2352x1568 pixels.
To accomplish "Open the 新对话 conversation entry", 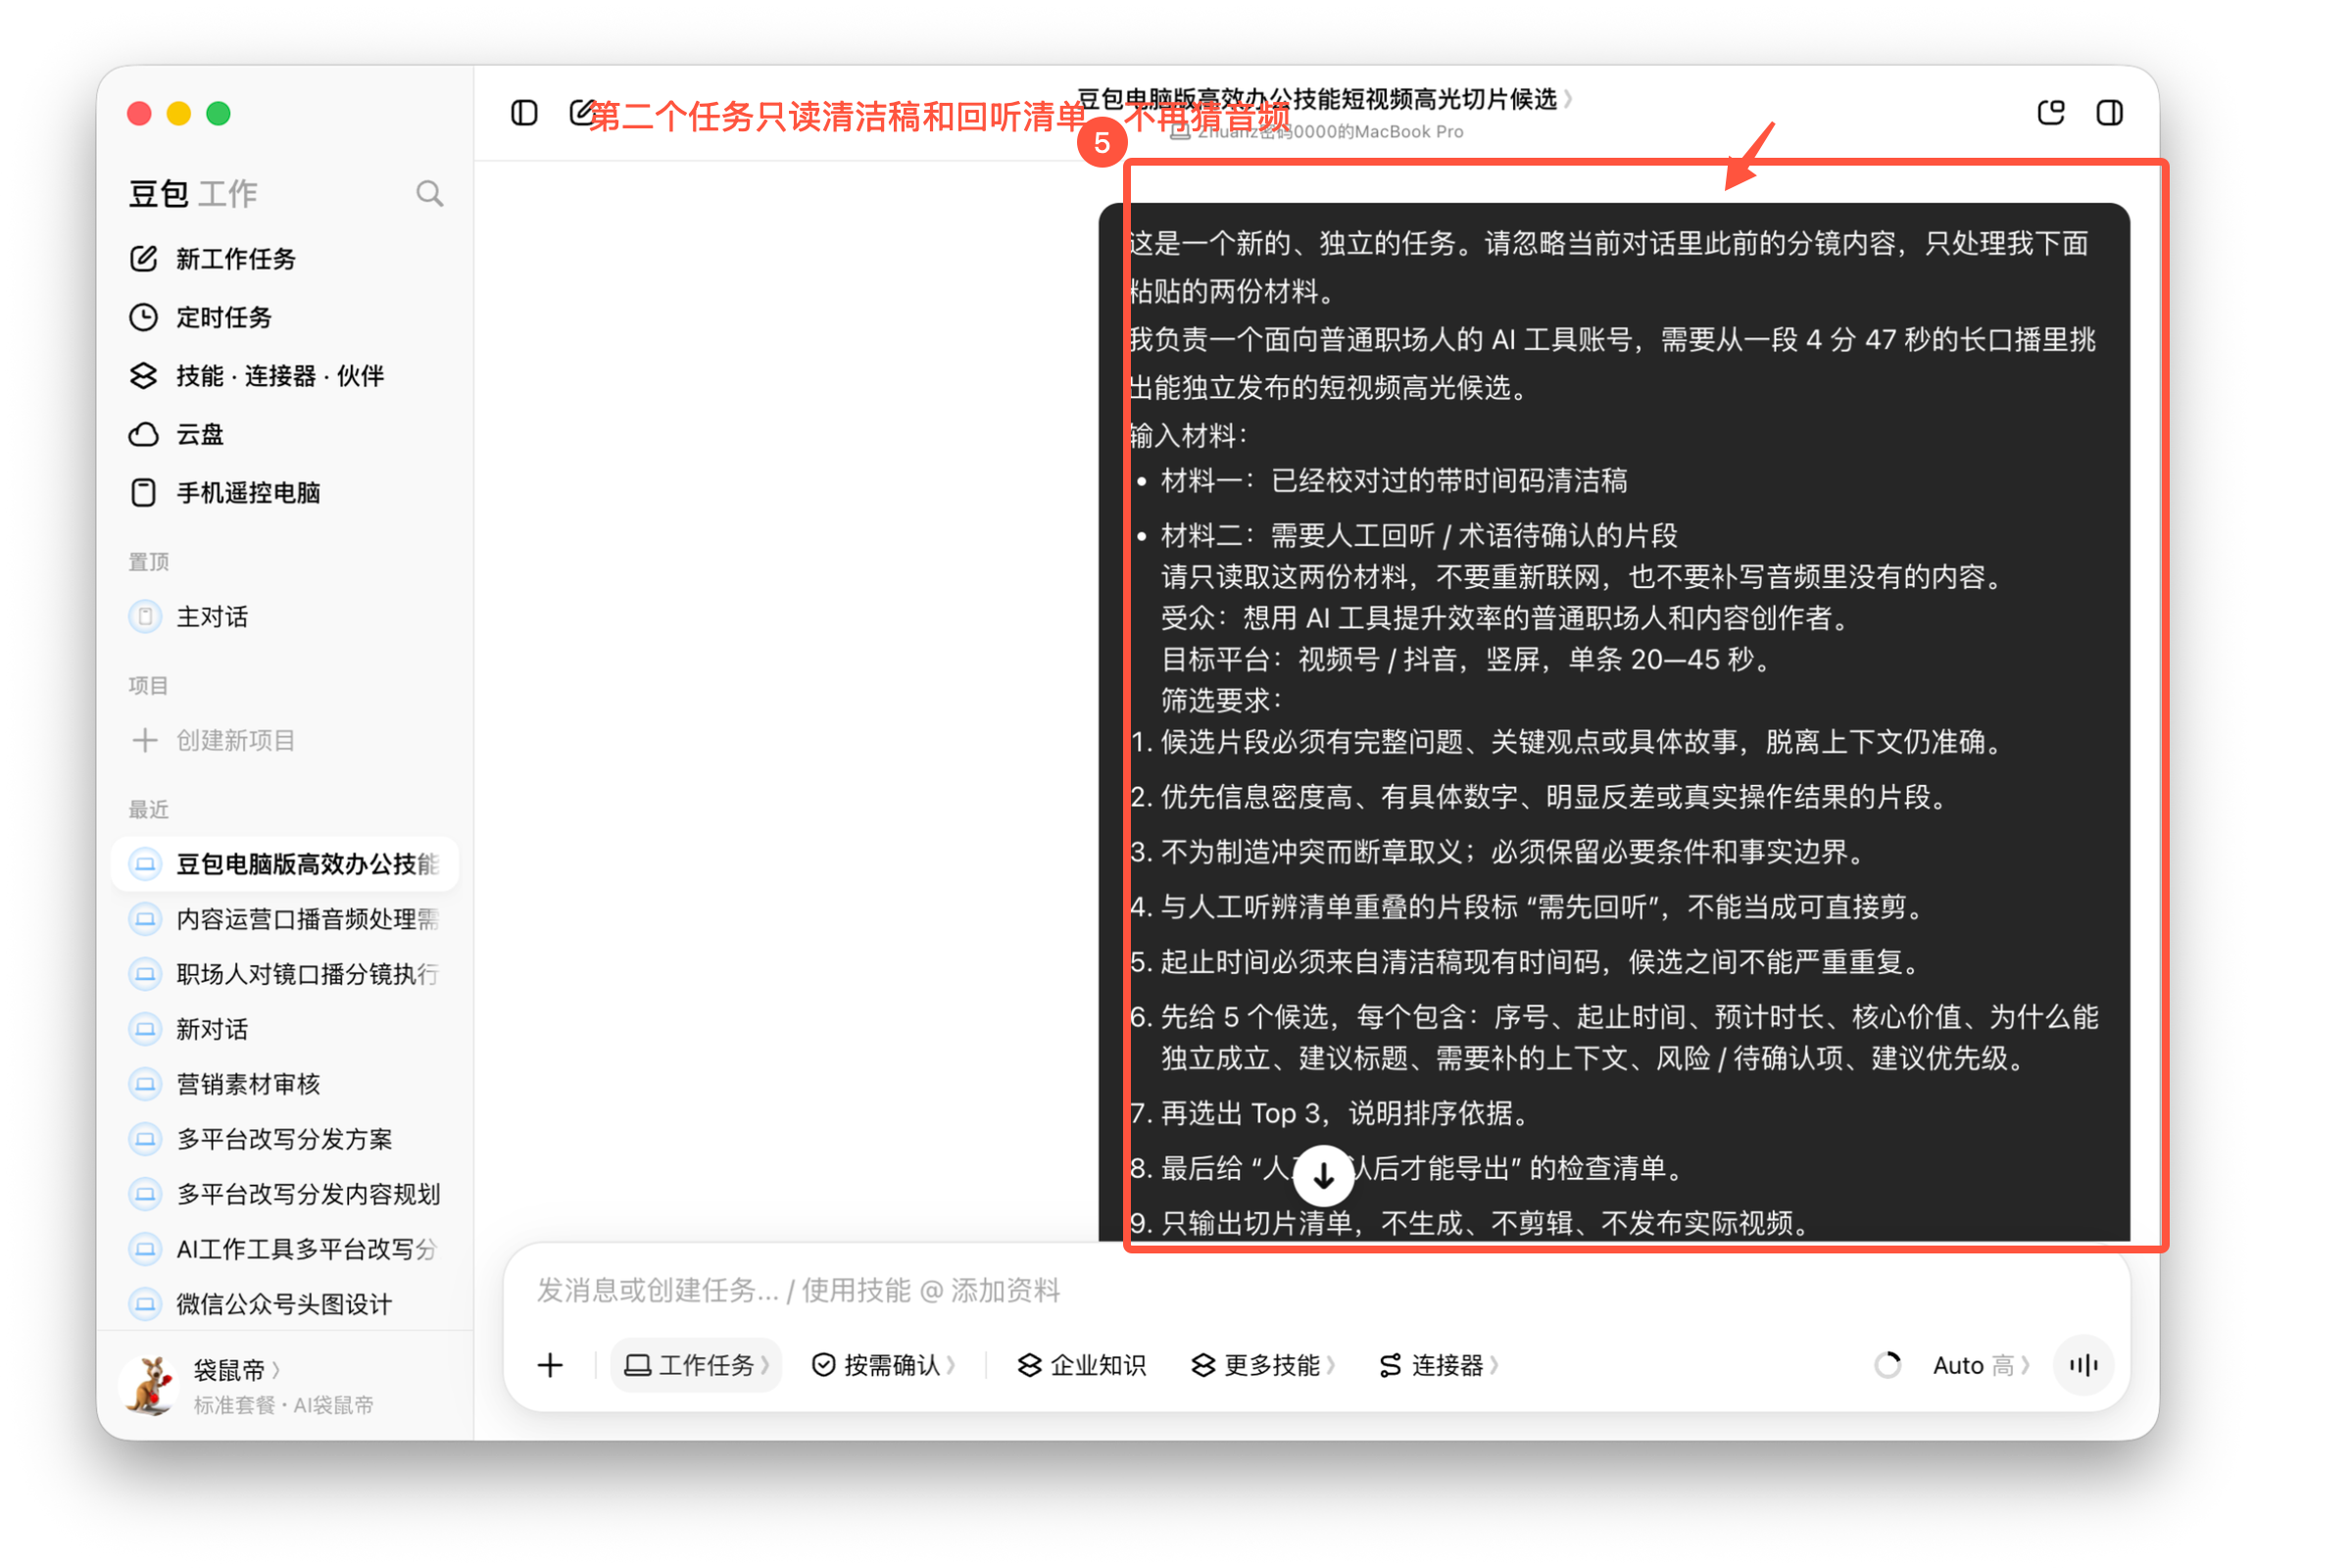I will pos(285,1029).
